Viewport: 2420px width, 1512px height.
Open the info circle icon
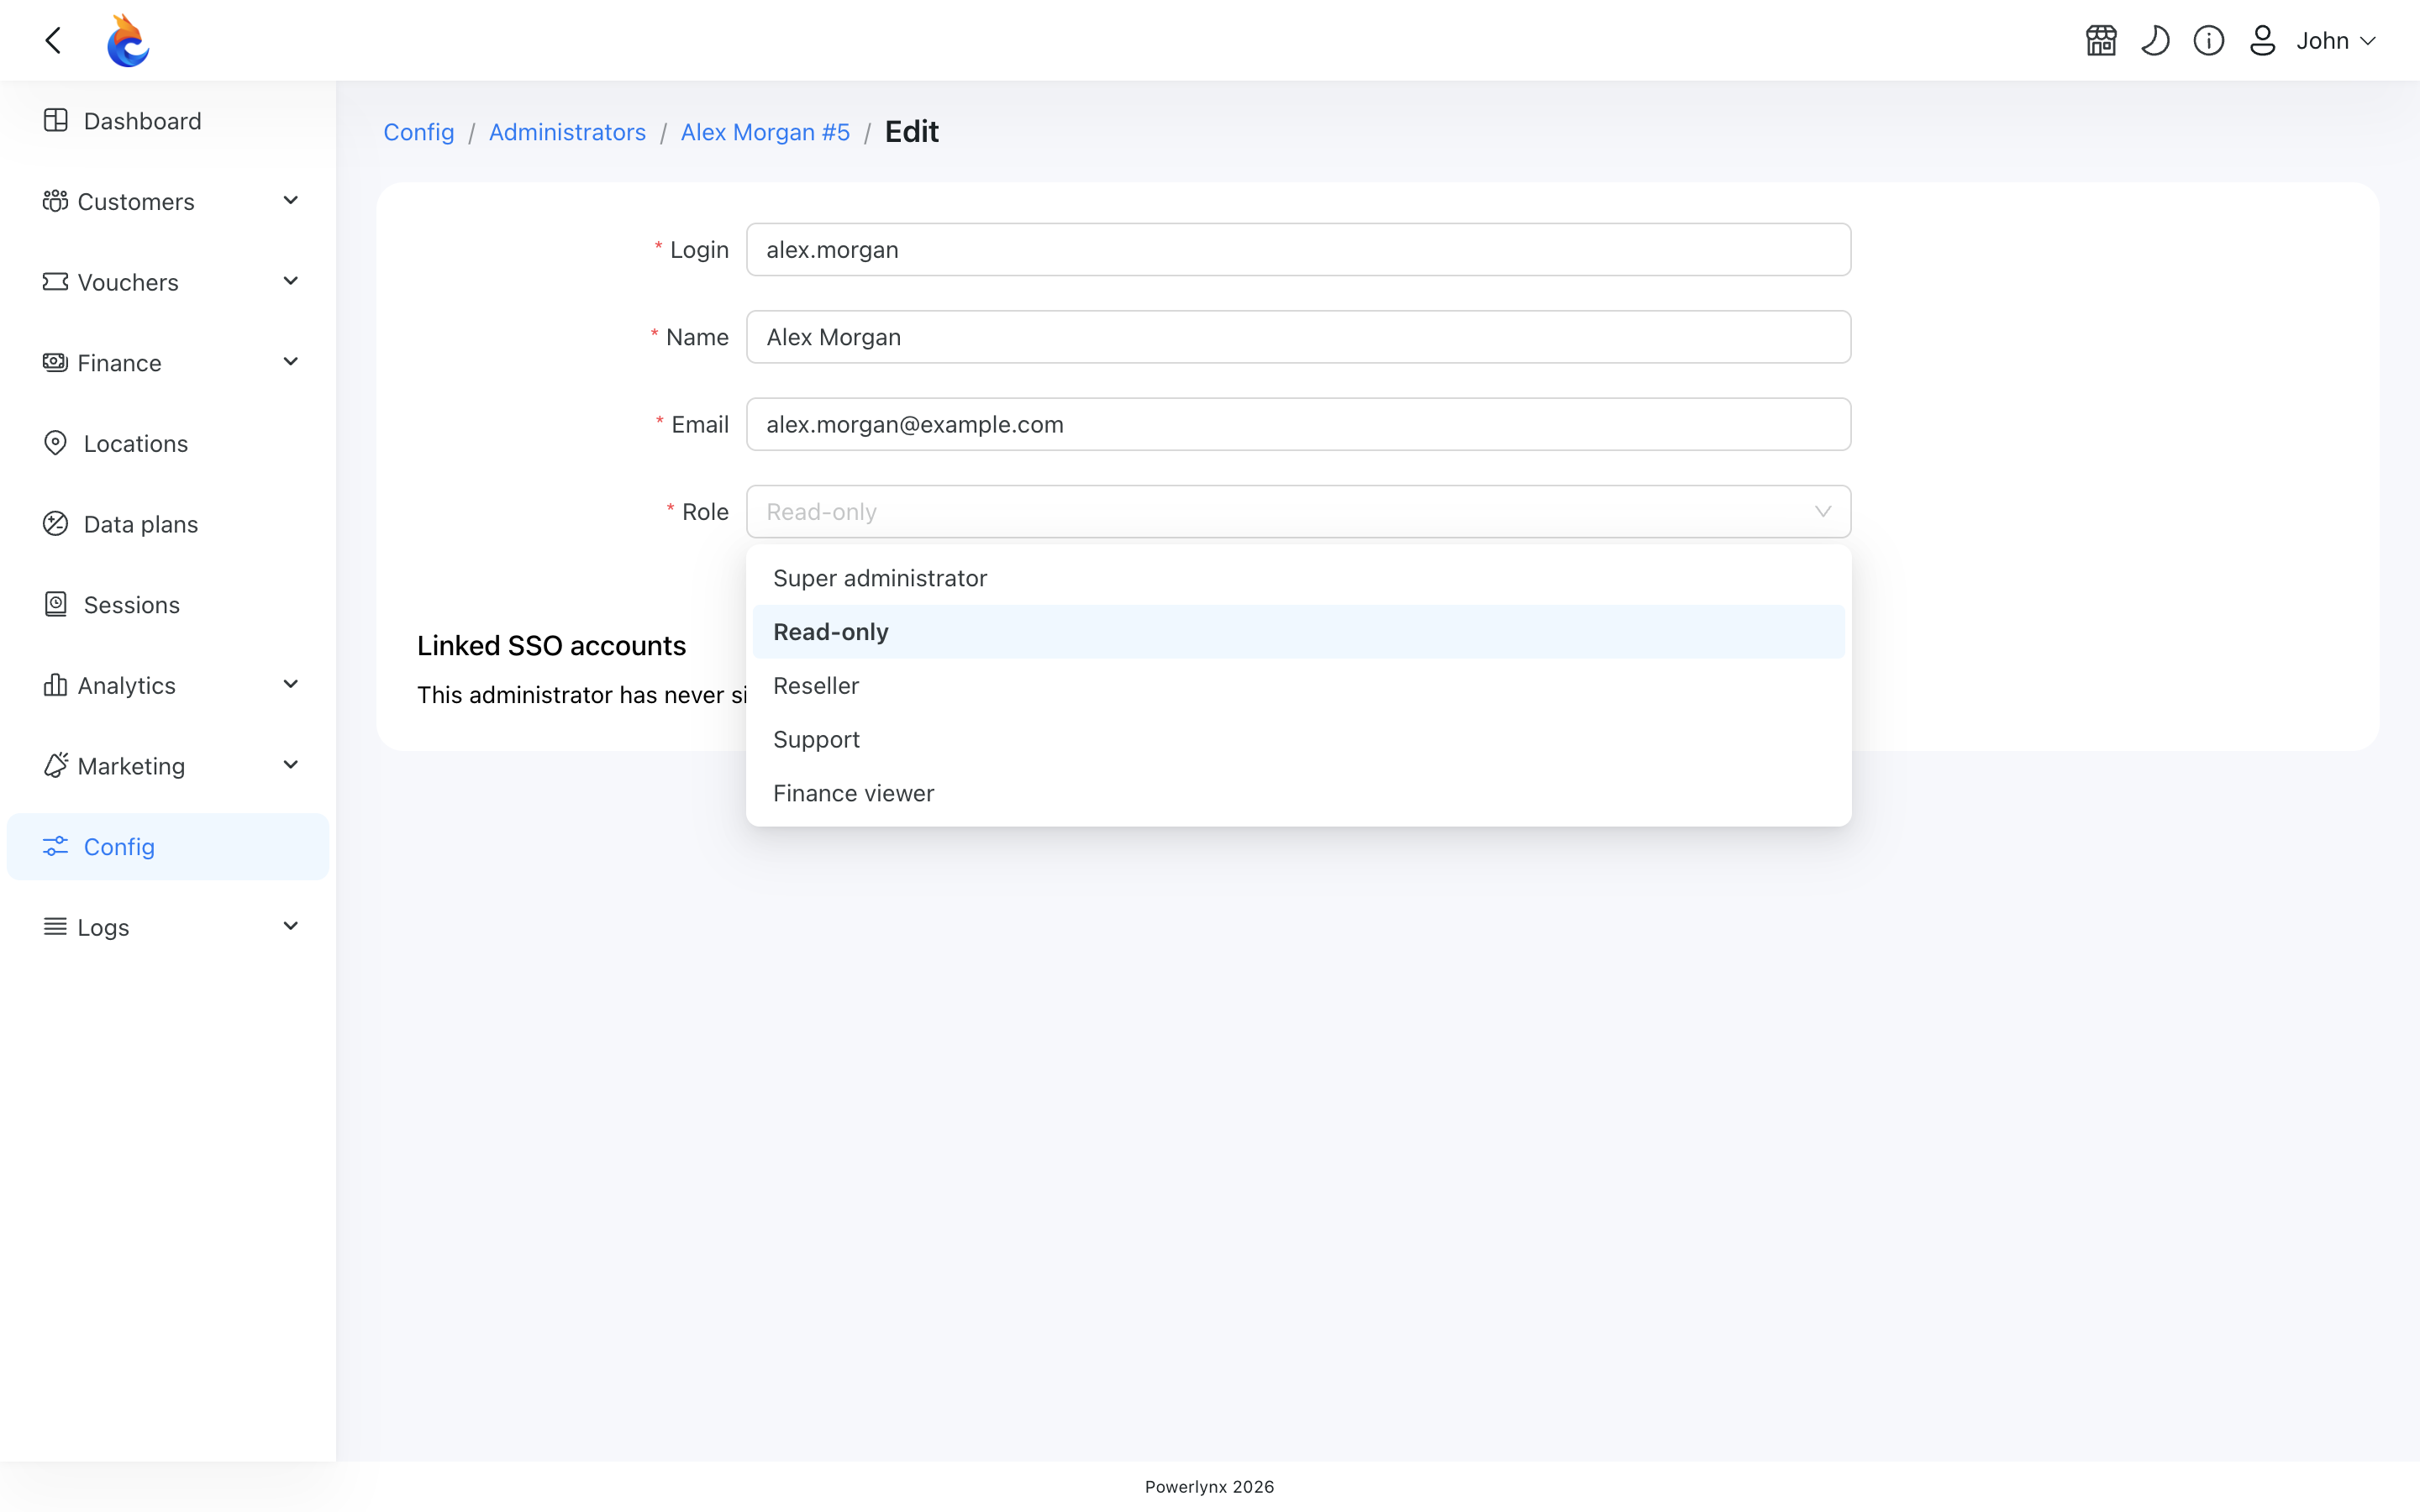(2209, 40)
